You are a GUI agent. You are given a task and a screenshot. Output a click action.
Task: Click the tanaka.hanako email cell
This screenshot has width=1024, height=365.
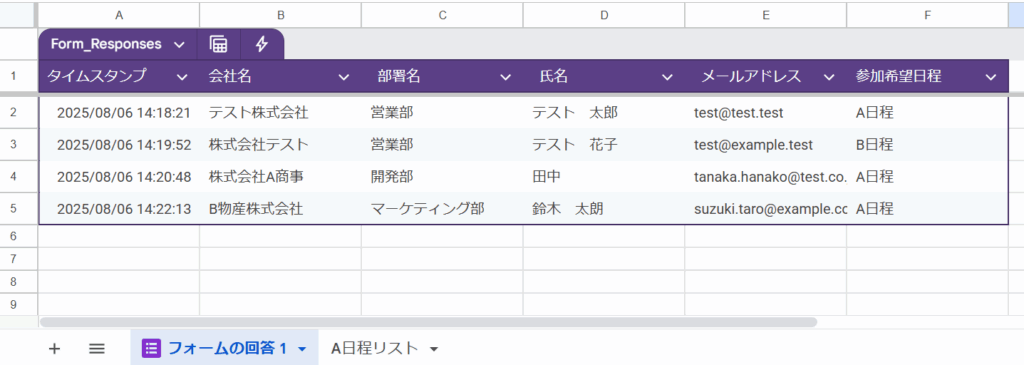765,177
